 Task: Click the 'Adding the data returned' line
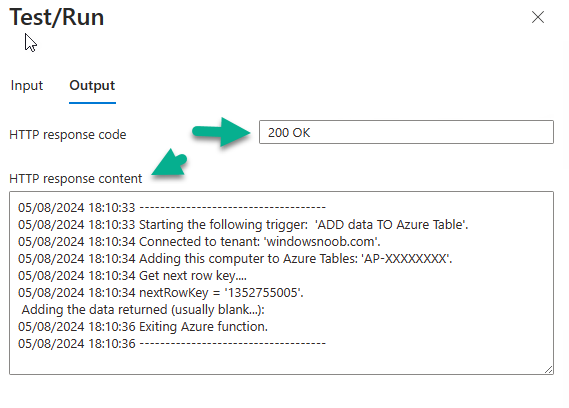point(143,310)
